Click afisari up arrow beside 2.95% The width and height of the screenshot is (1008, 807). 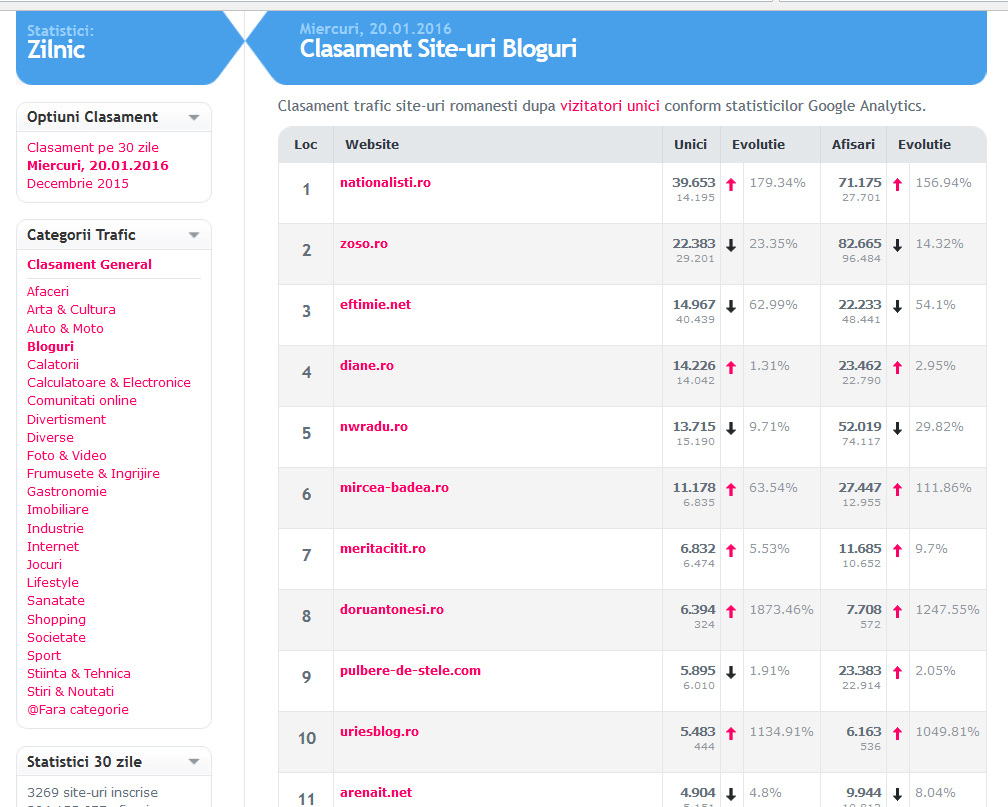point(897,367)
